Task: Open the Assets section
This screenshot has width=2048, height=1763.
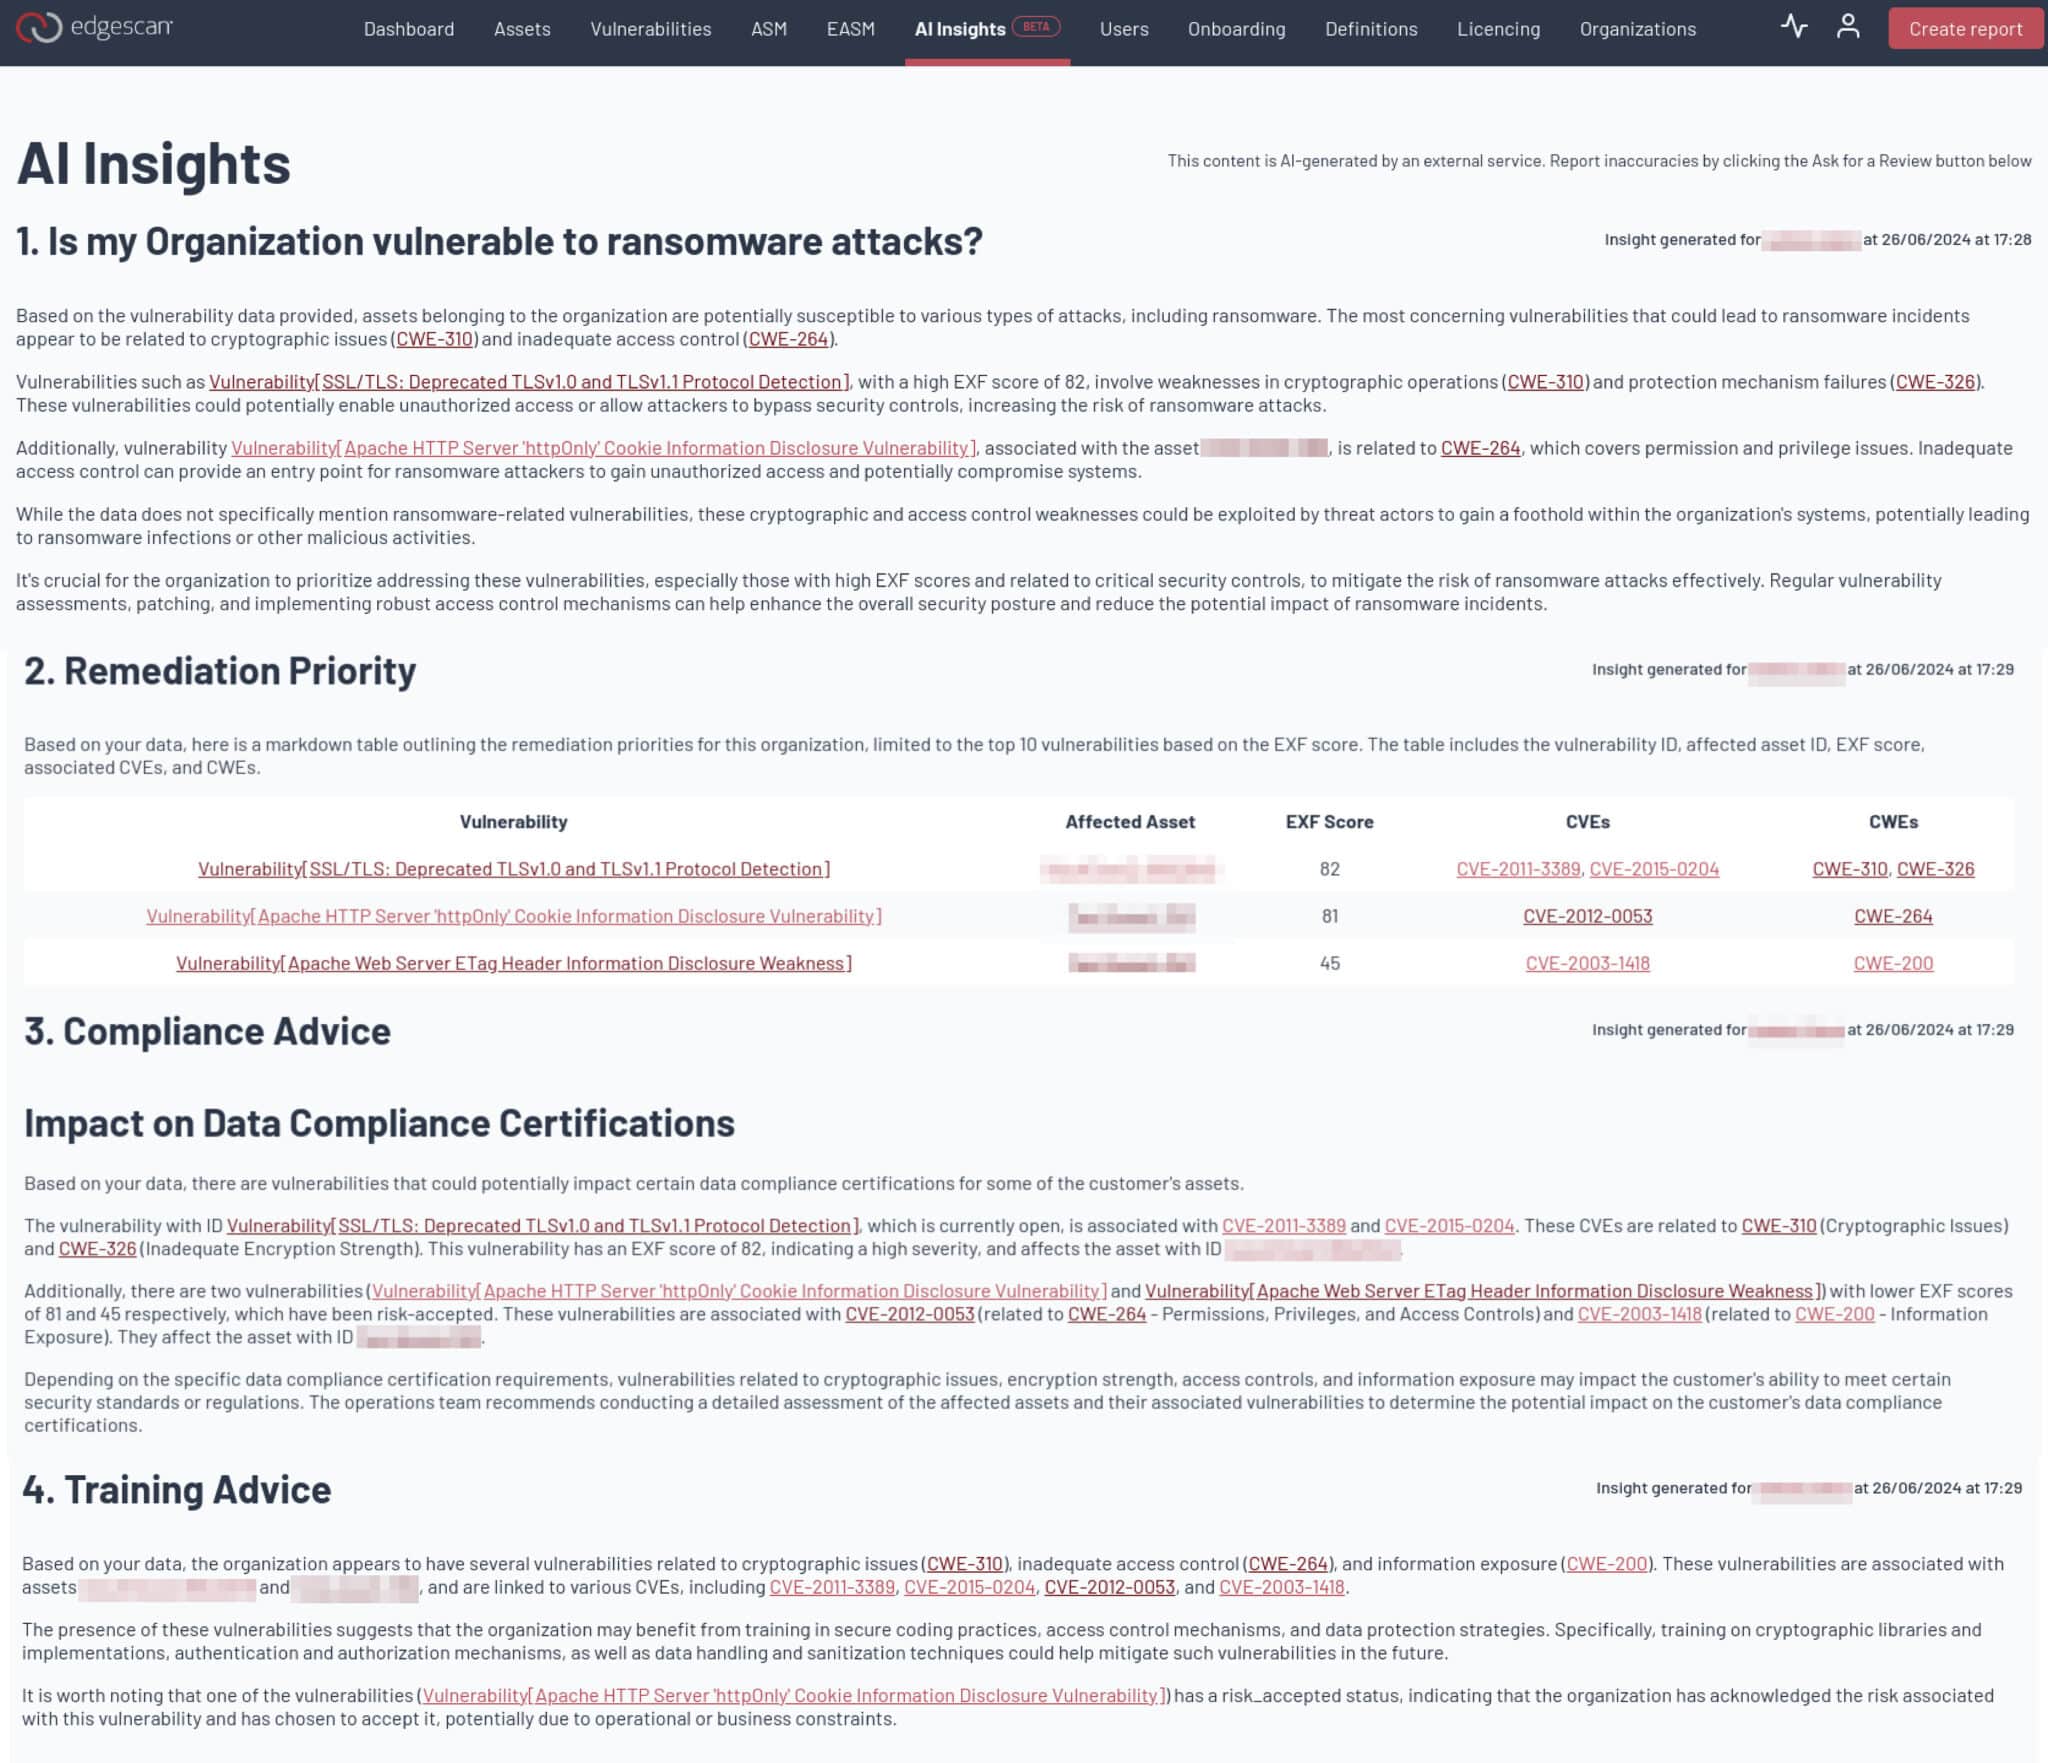Action: (x=521, y=29)
